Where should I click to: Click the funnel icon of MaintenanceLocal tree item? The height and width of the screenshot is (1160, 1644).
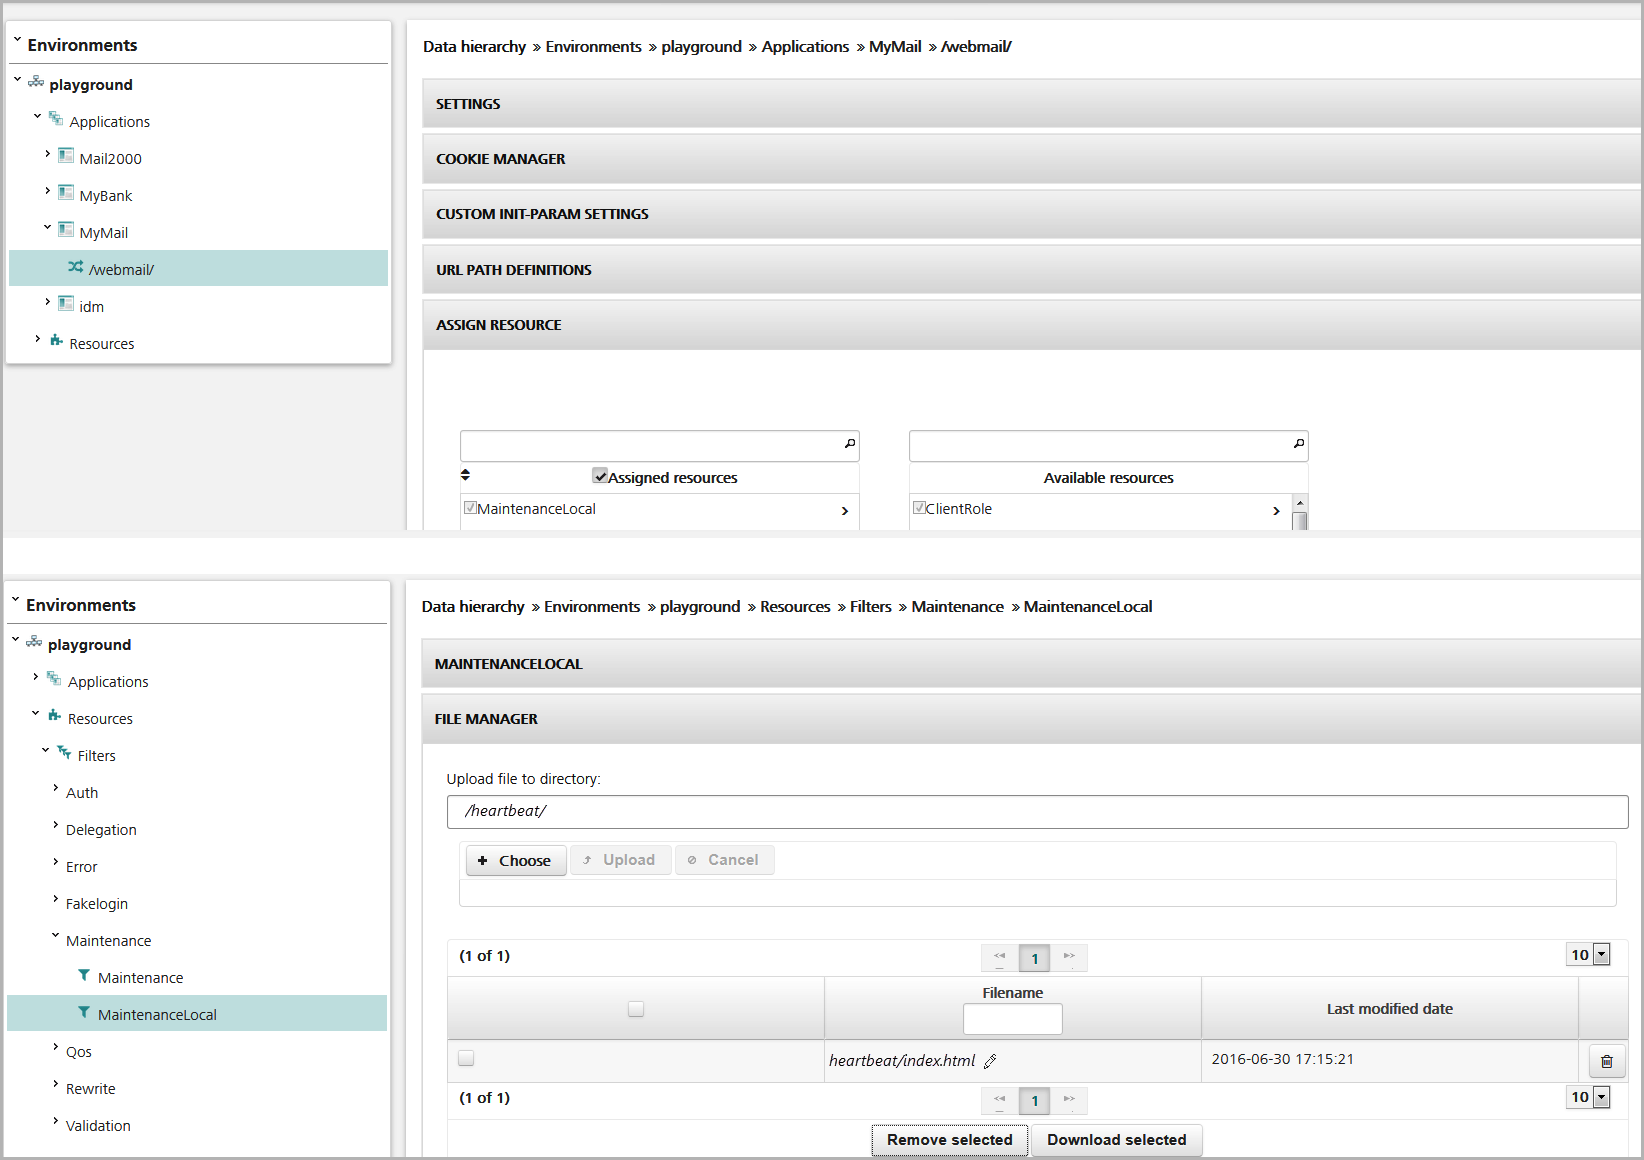84,1012
